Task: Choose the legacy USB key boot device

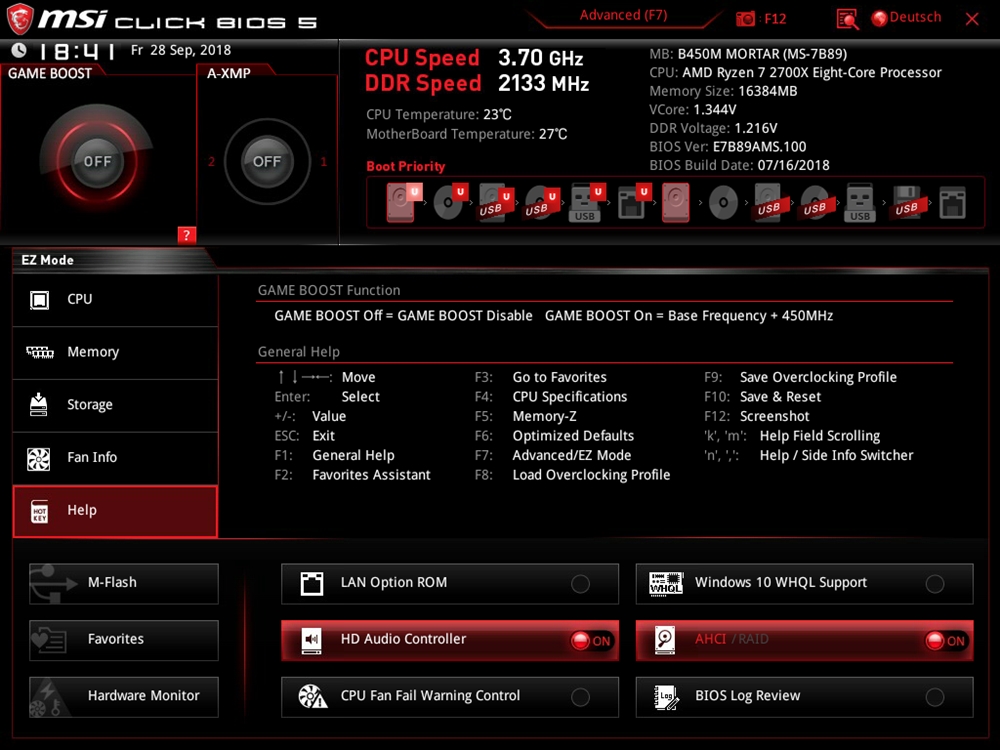Action: pyautogui.click(x=860, y=203)
